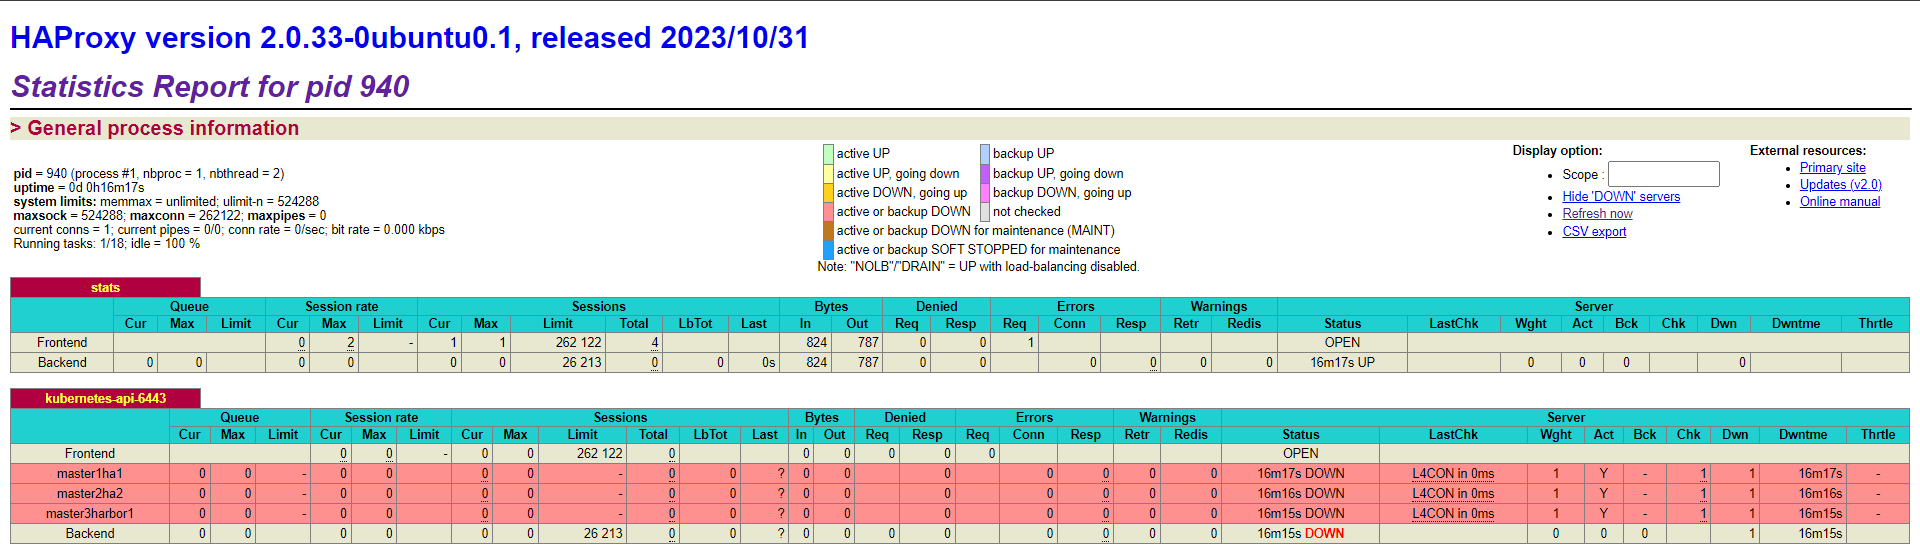Viewport: 1920px width, 546px height.
Task: Click the Refresh now link
Action: click(x=1597, y=214)
